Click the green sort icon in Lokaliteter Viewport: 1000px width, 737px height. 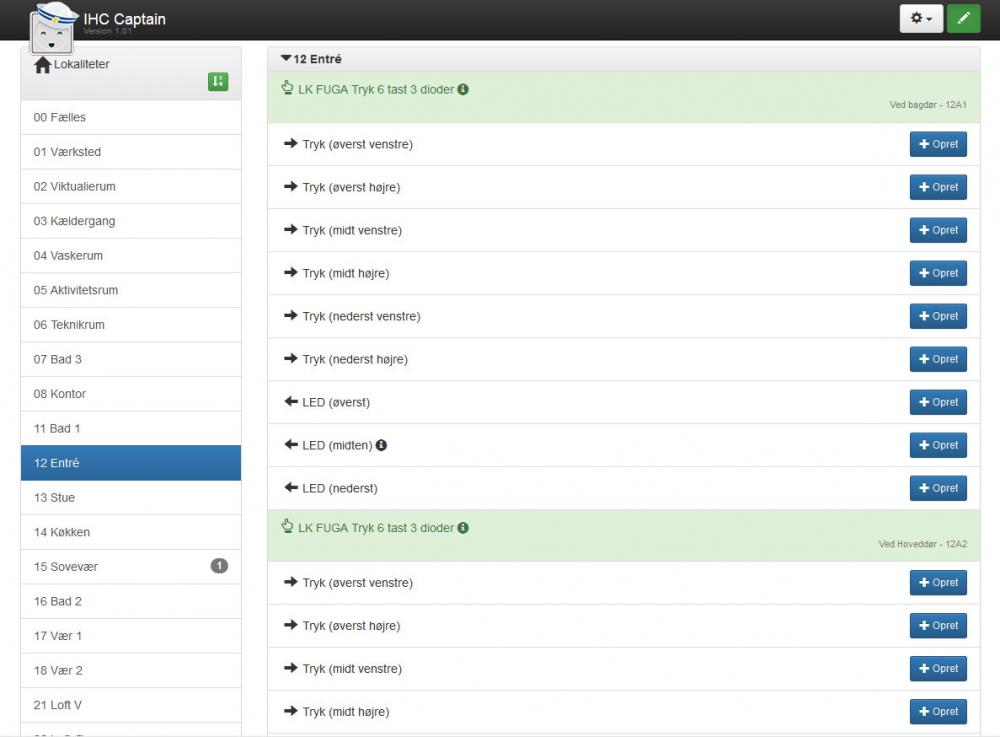[x=218, y=82]
